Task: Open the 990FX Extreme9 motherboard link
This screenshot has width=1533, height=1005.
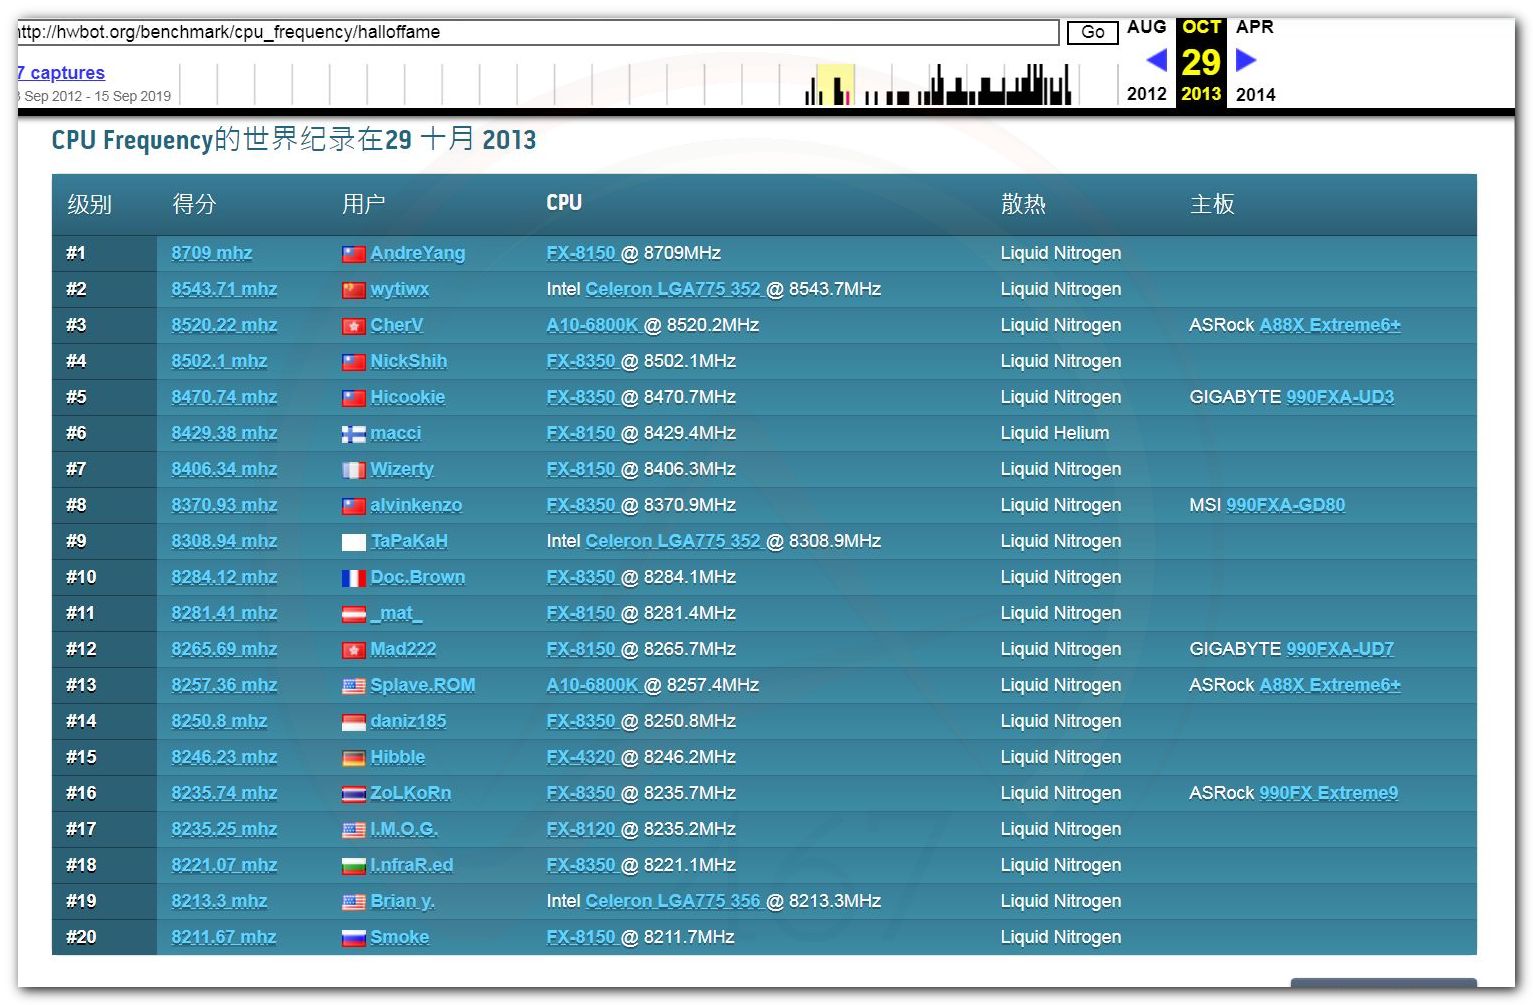Action: 1329,793
